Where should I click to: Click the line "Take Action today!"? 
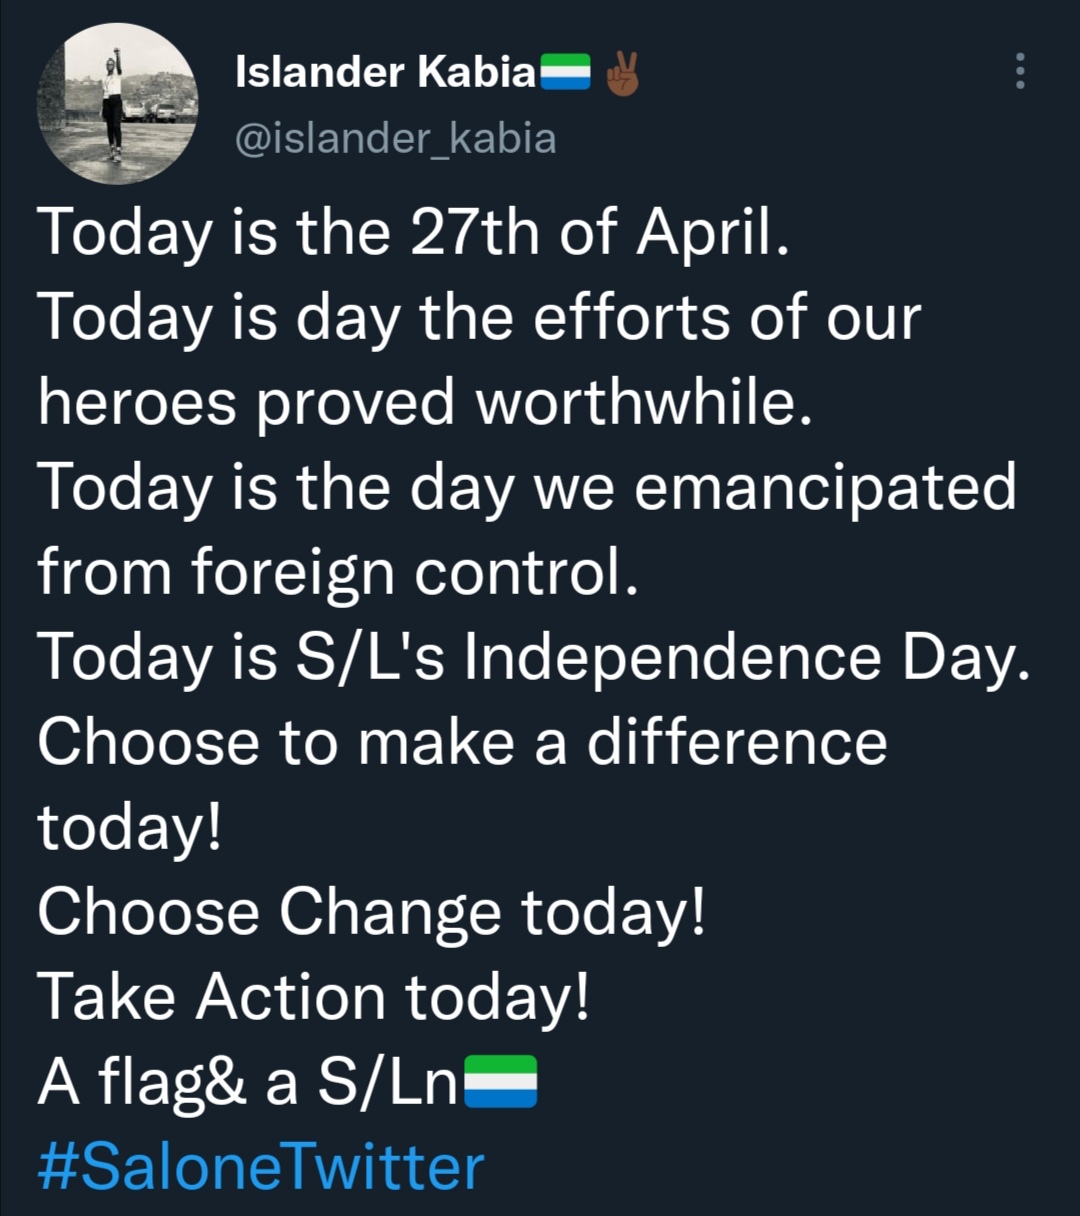[x=313, y=998]
